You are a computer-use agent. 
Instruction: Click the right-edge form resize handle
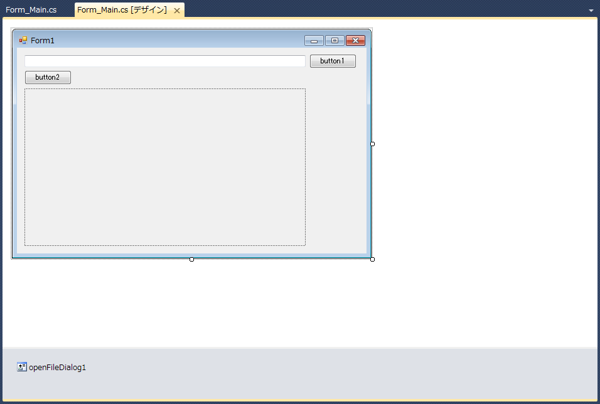372,144
